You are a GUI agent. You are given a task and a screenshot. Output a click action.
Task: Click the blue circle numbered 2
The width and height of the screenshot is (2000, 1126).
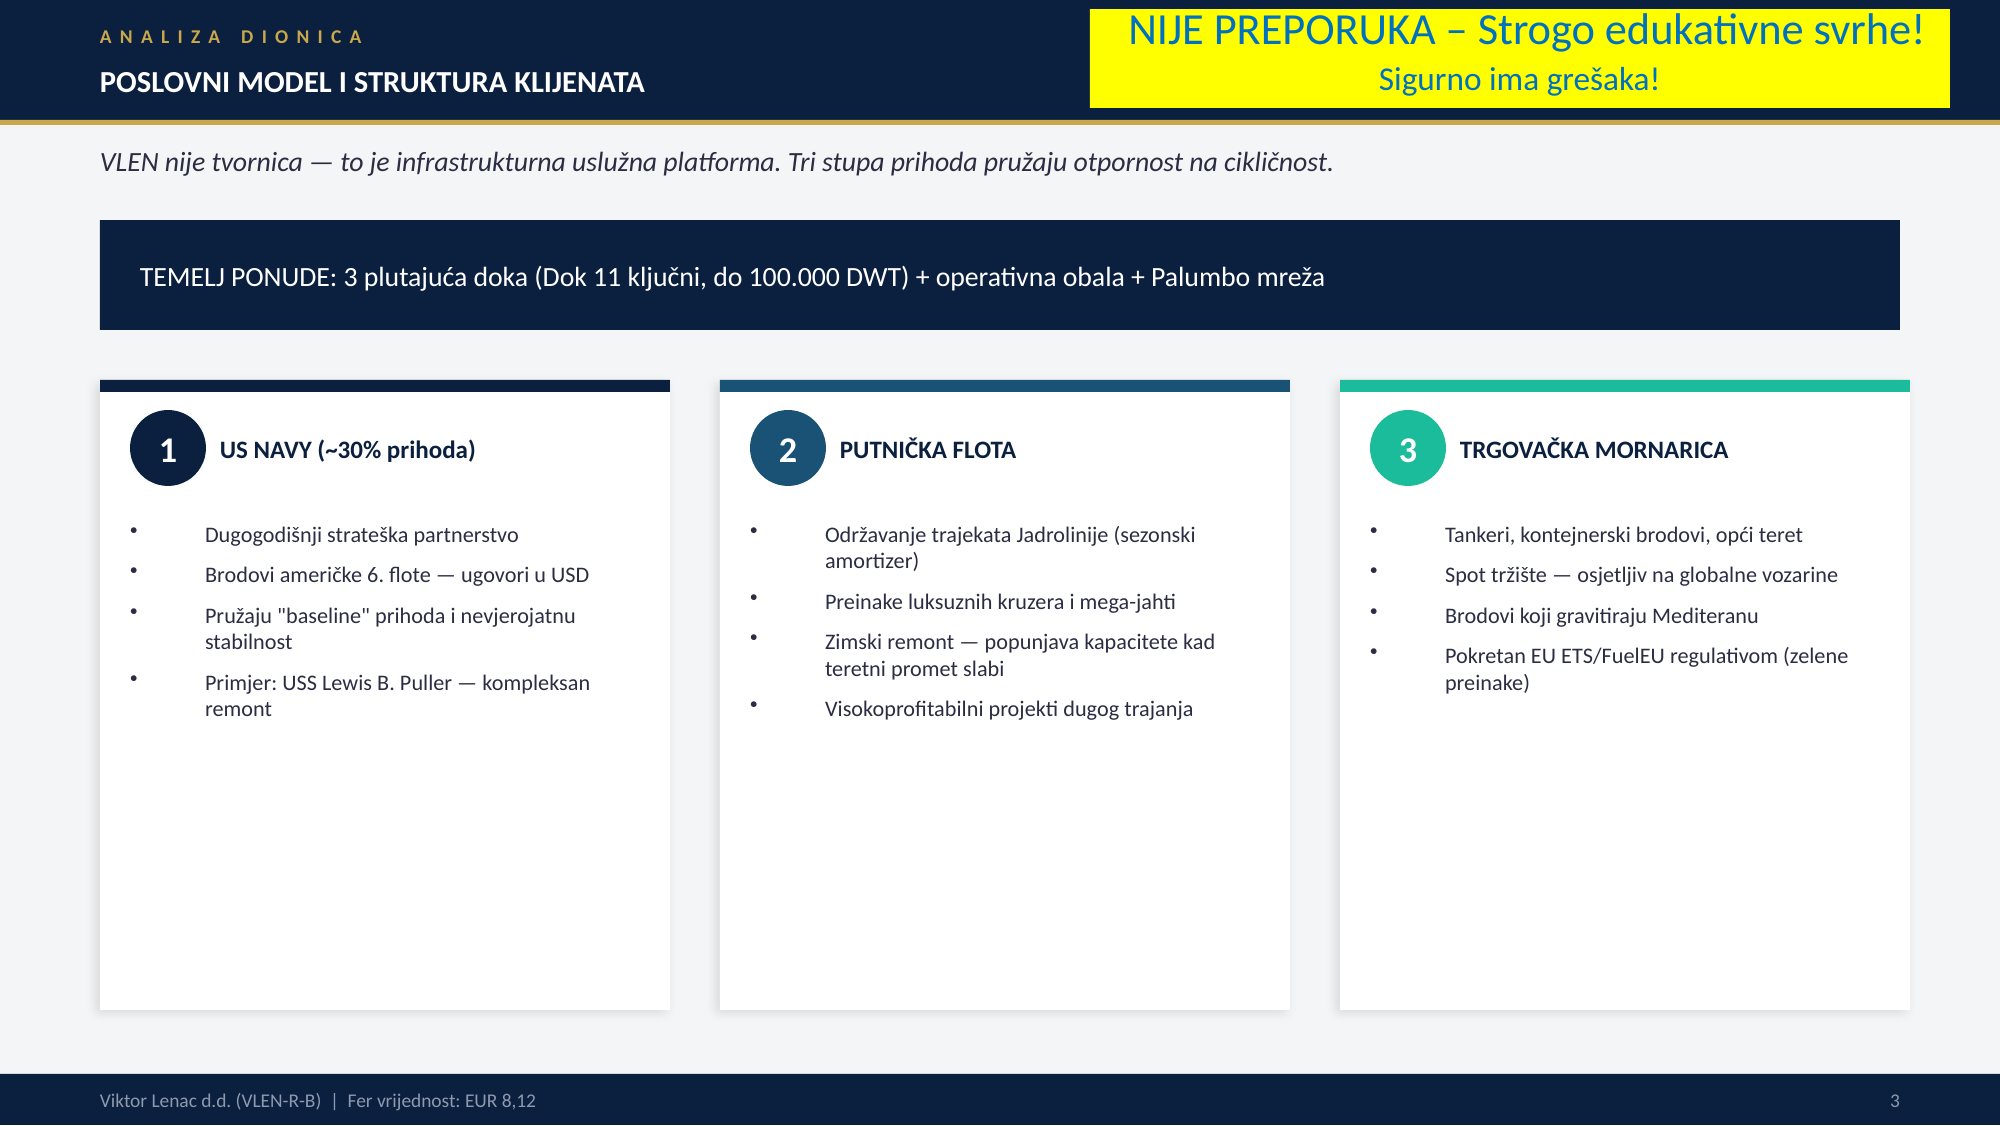pyautogui.click(x=788, y=449)
